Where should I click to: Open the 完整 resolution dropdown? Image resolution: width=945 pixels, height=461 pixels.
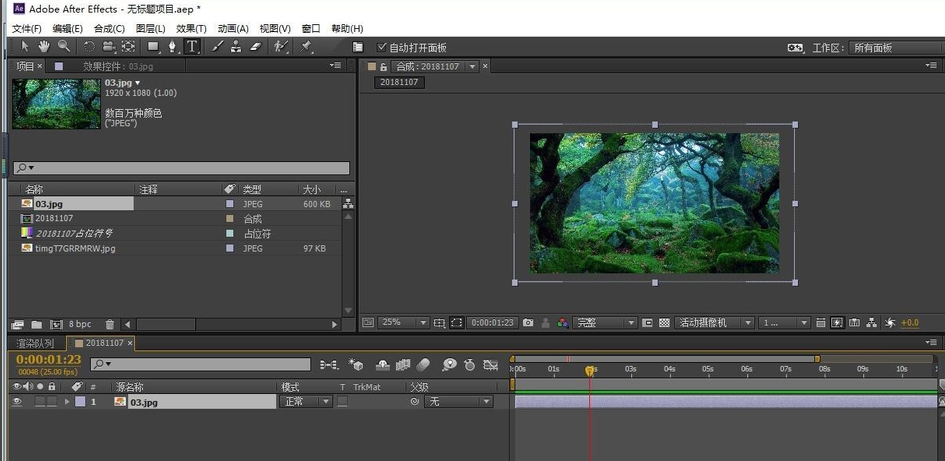click(x=604, y=322)
